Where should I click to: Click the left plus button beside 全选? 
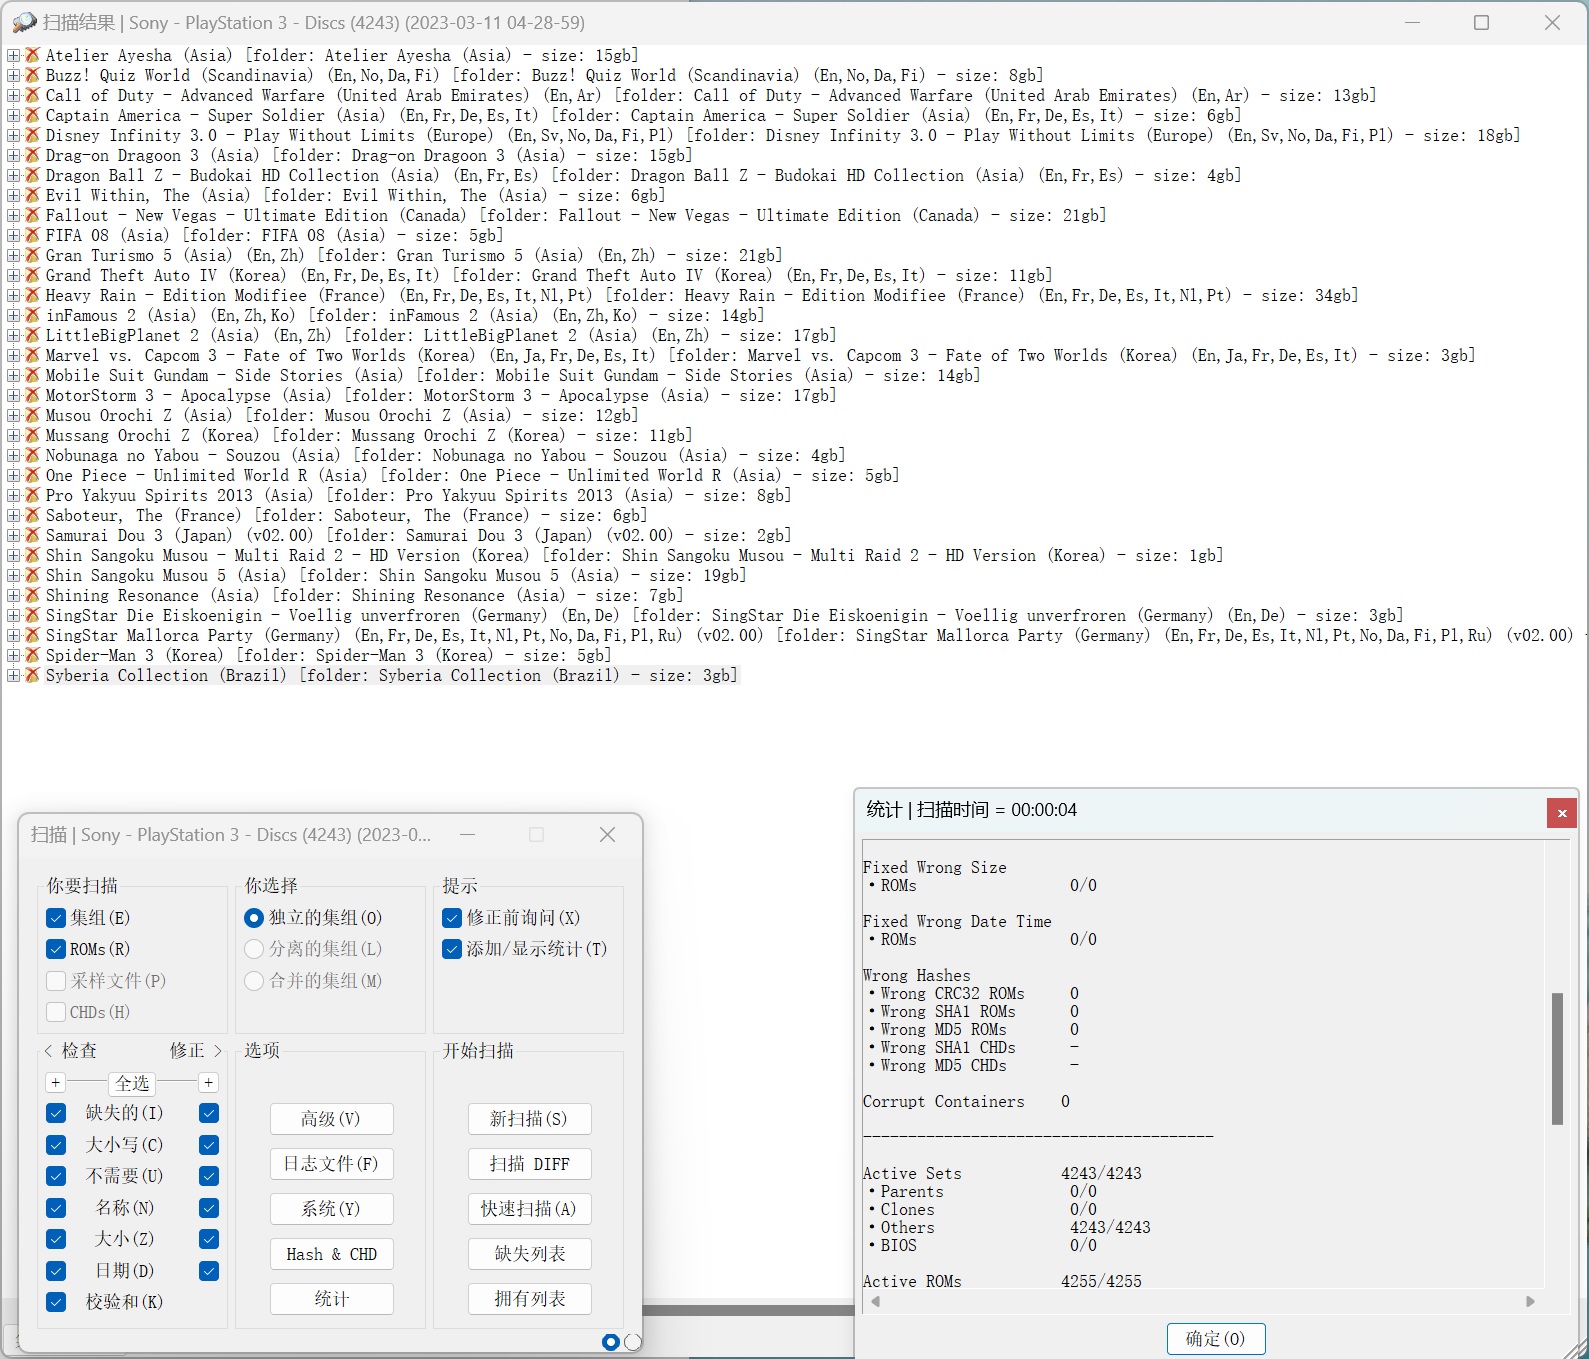click(56, 1083)
